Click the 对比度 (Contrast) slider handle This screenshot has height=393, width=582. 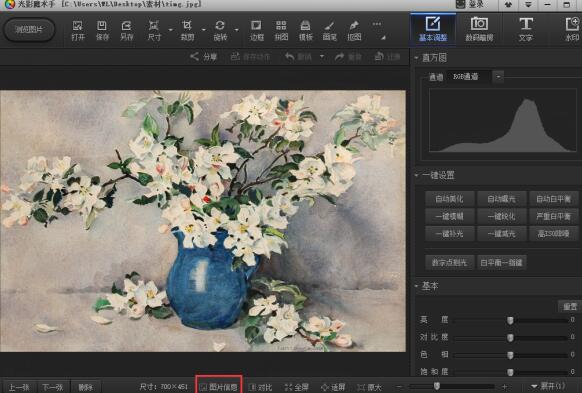tap(510, 337)
